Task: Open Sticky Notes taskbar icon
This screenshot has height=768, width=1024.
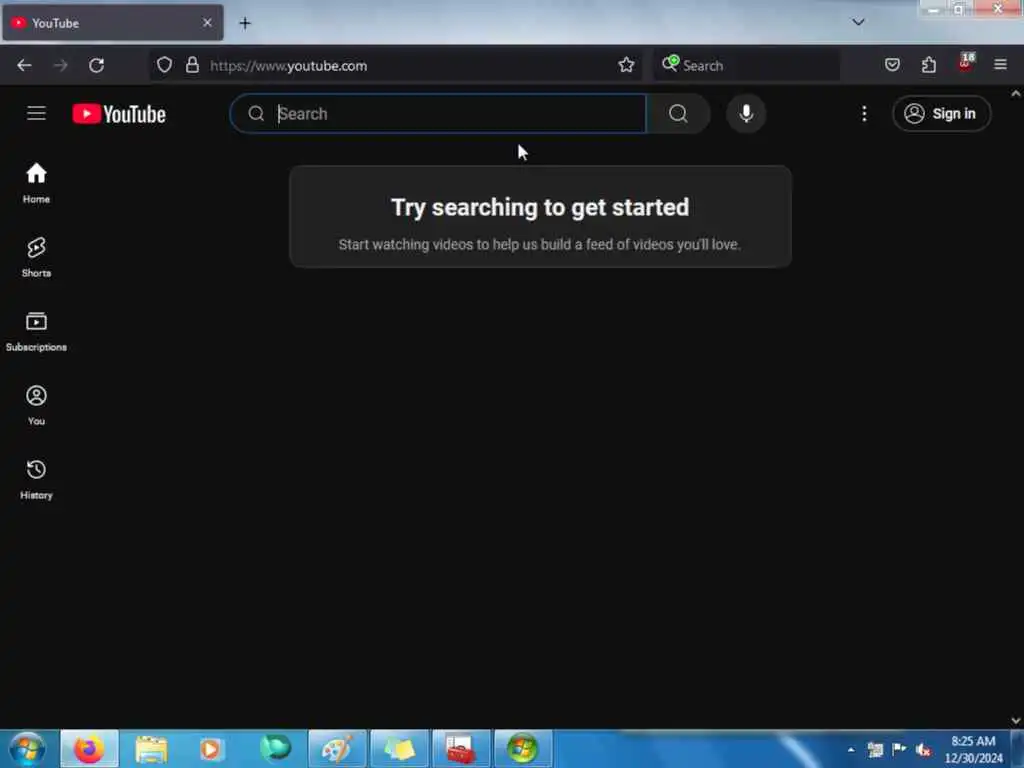Action: 400,748
